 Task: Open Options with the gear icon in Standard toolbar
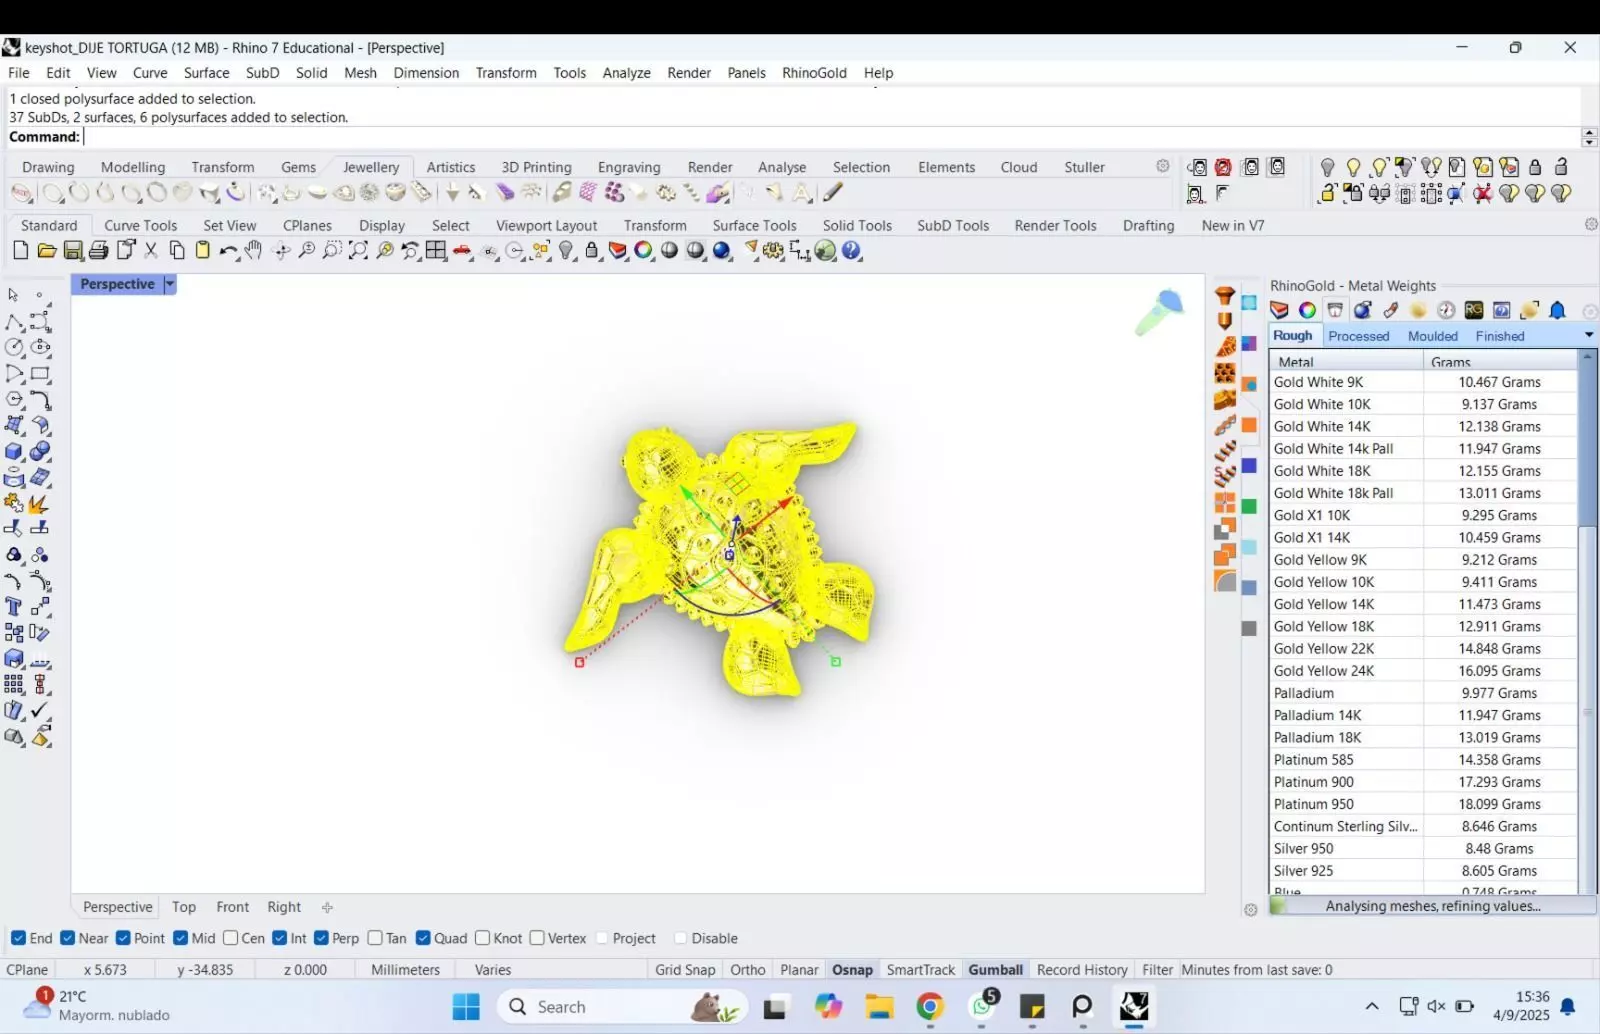773,251
